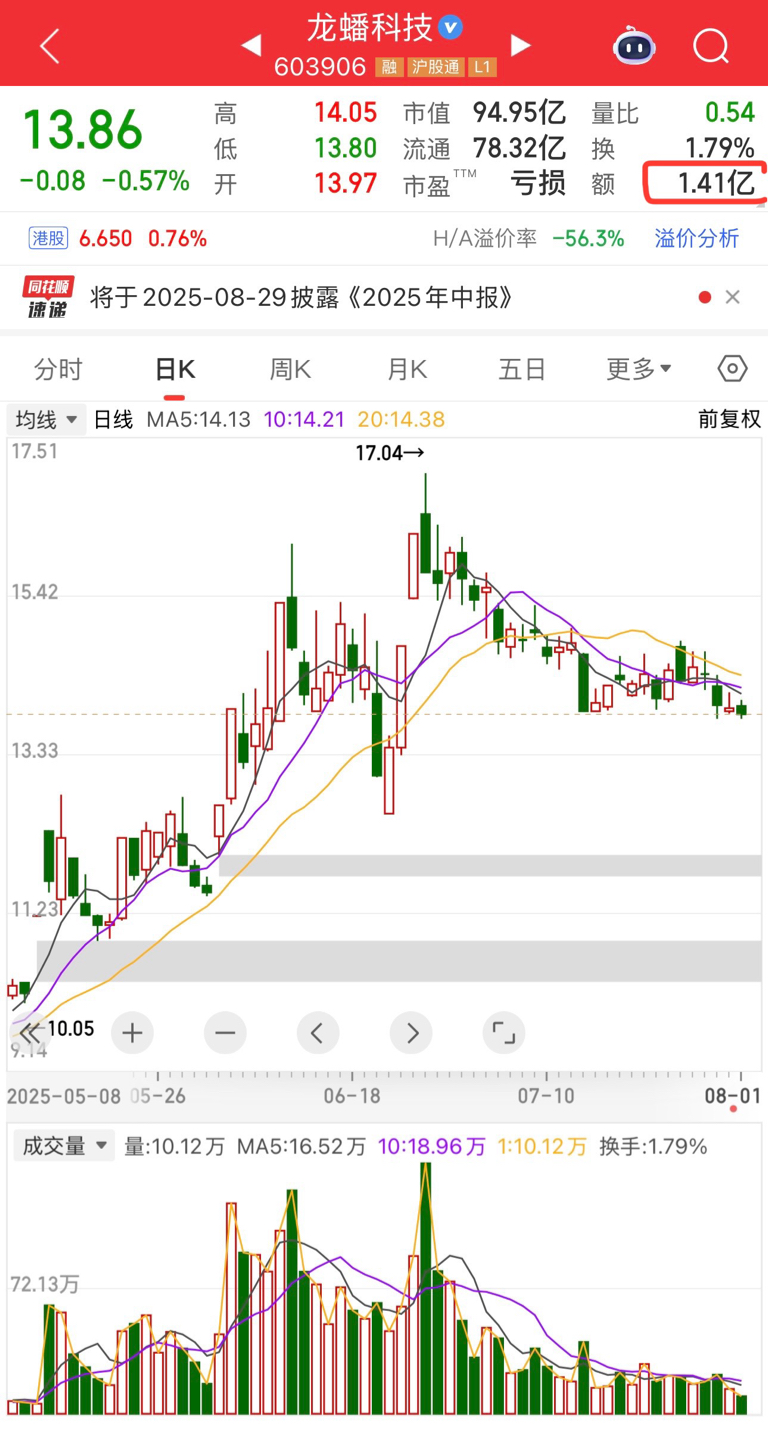
Task: Dismiss the 2025年中报 notice
Action: 732,297
